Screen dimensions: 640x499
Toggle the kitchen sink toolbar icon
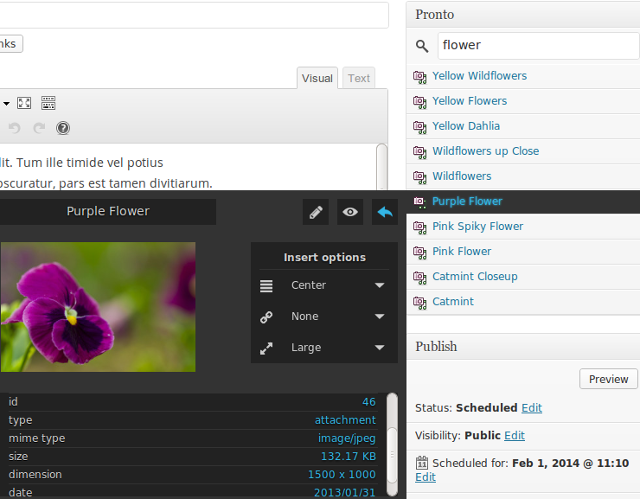click(48, 103)
